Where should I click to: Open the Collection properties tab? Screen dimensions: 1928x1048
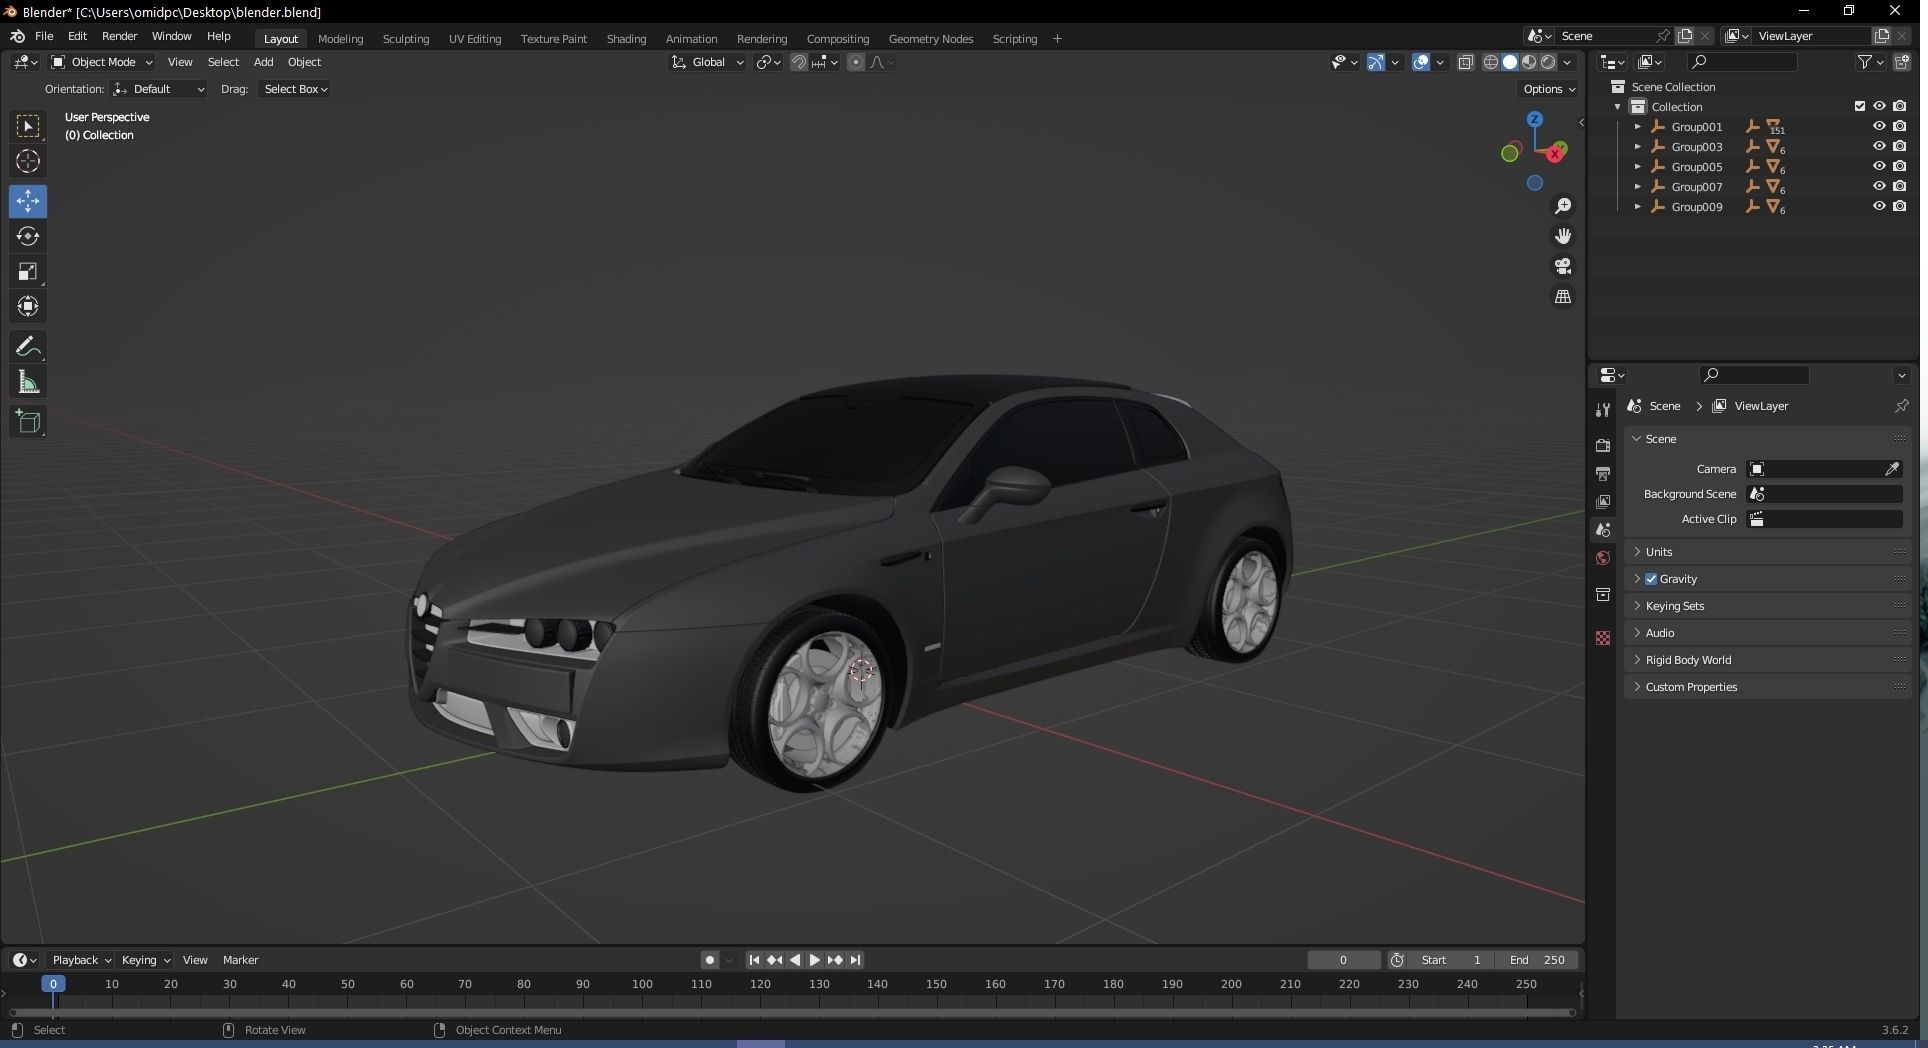[x=1603, y=595]
